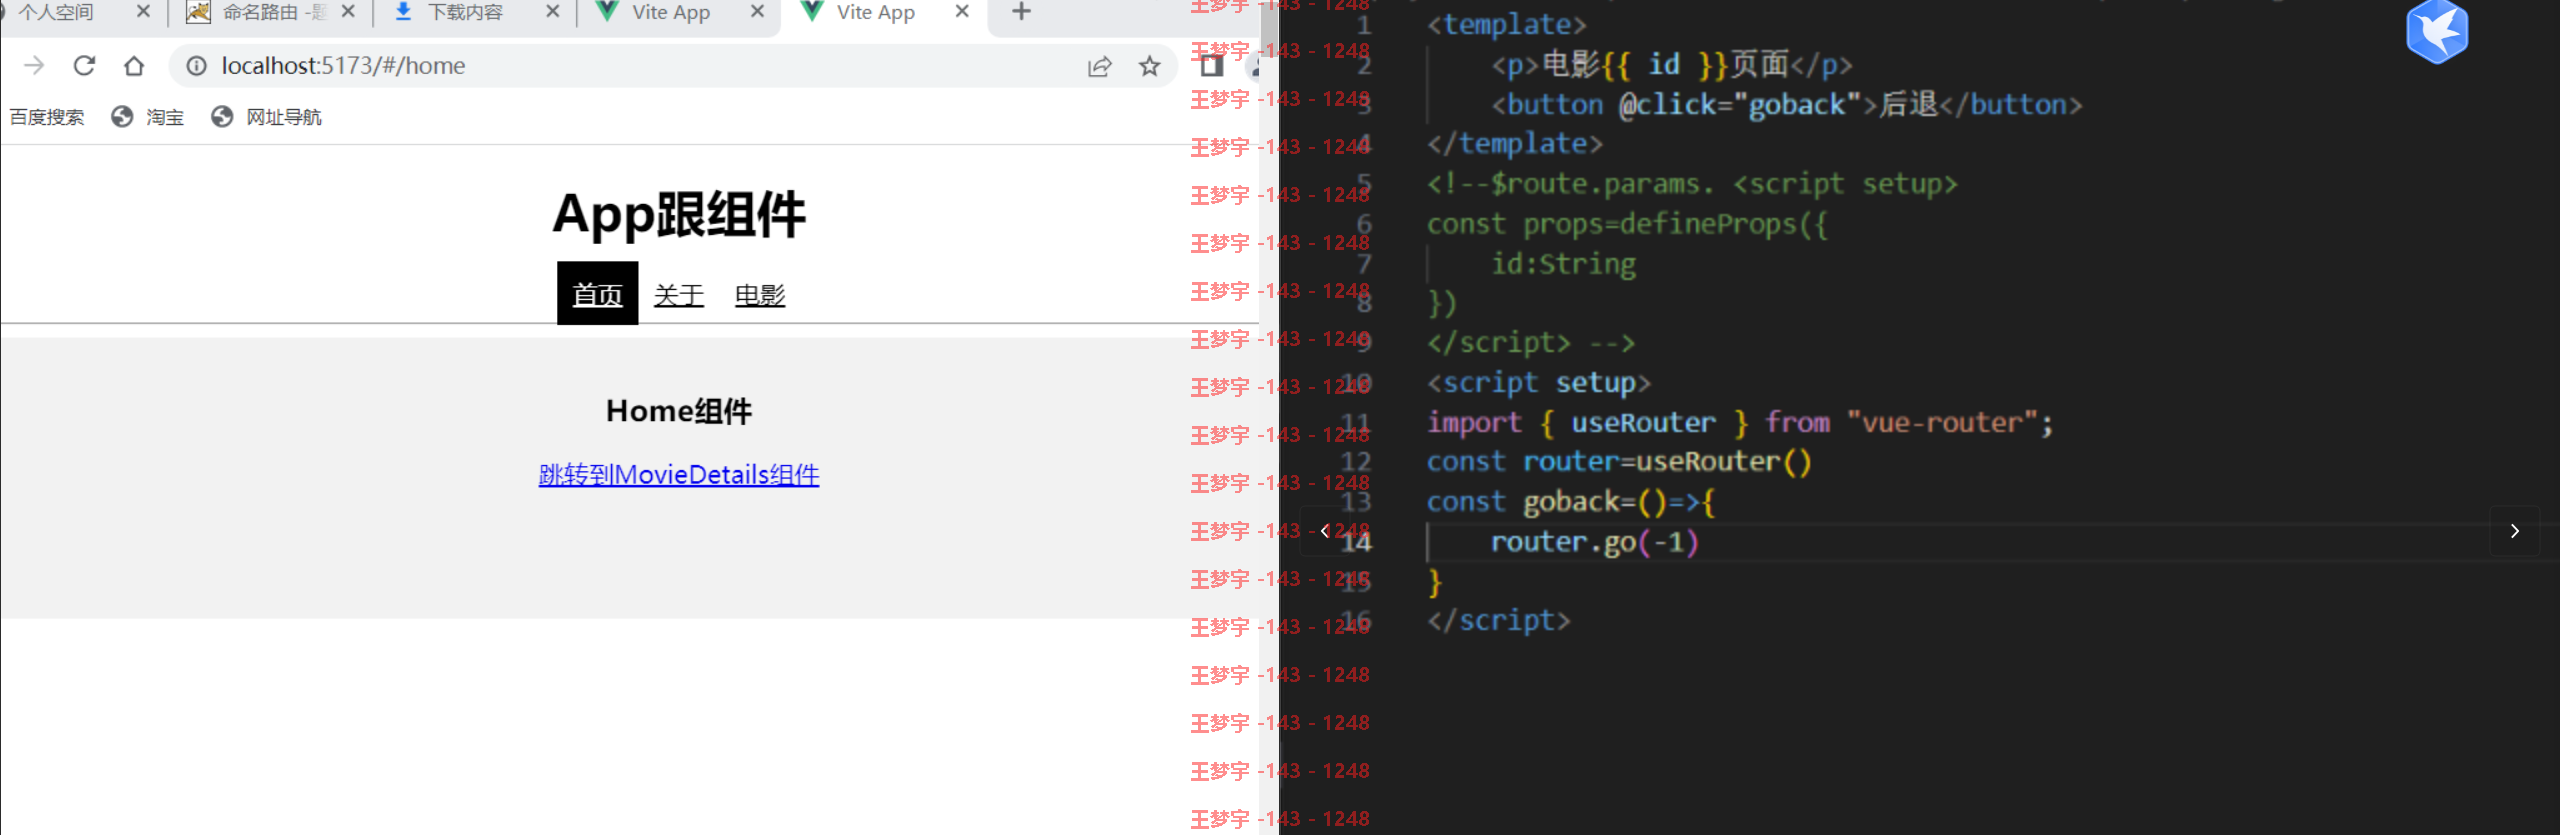Image resolution: width=2560 pixels, height=835 pixels.
Task: Reload the localhost page
Action: (84, 66)
